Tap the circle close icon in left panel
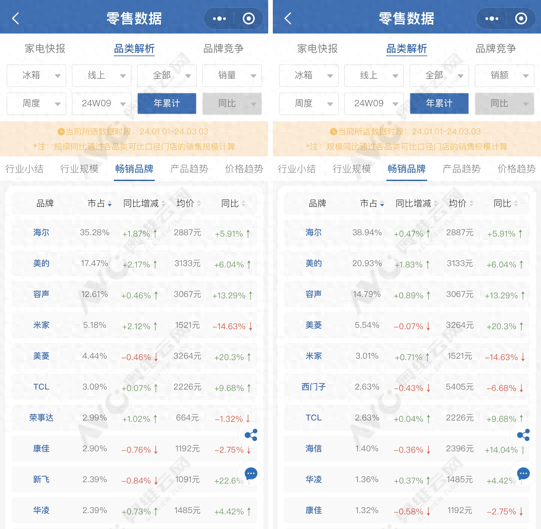The height and width of the screenshot is (529, 541). tap(248, 19)
